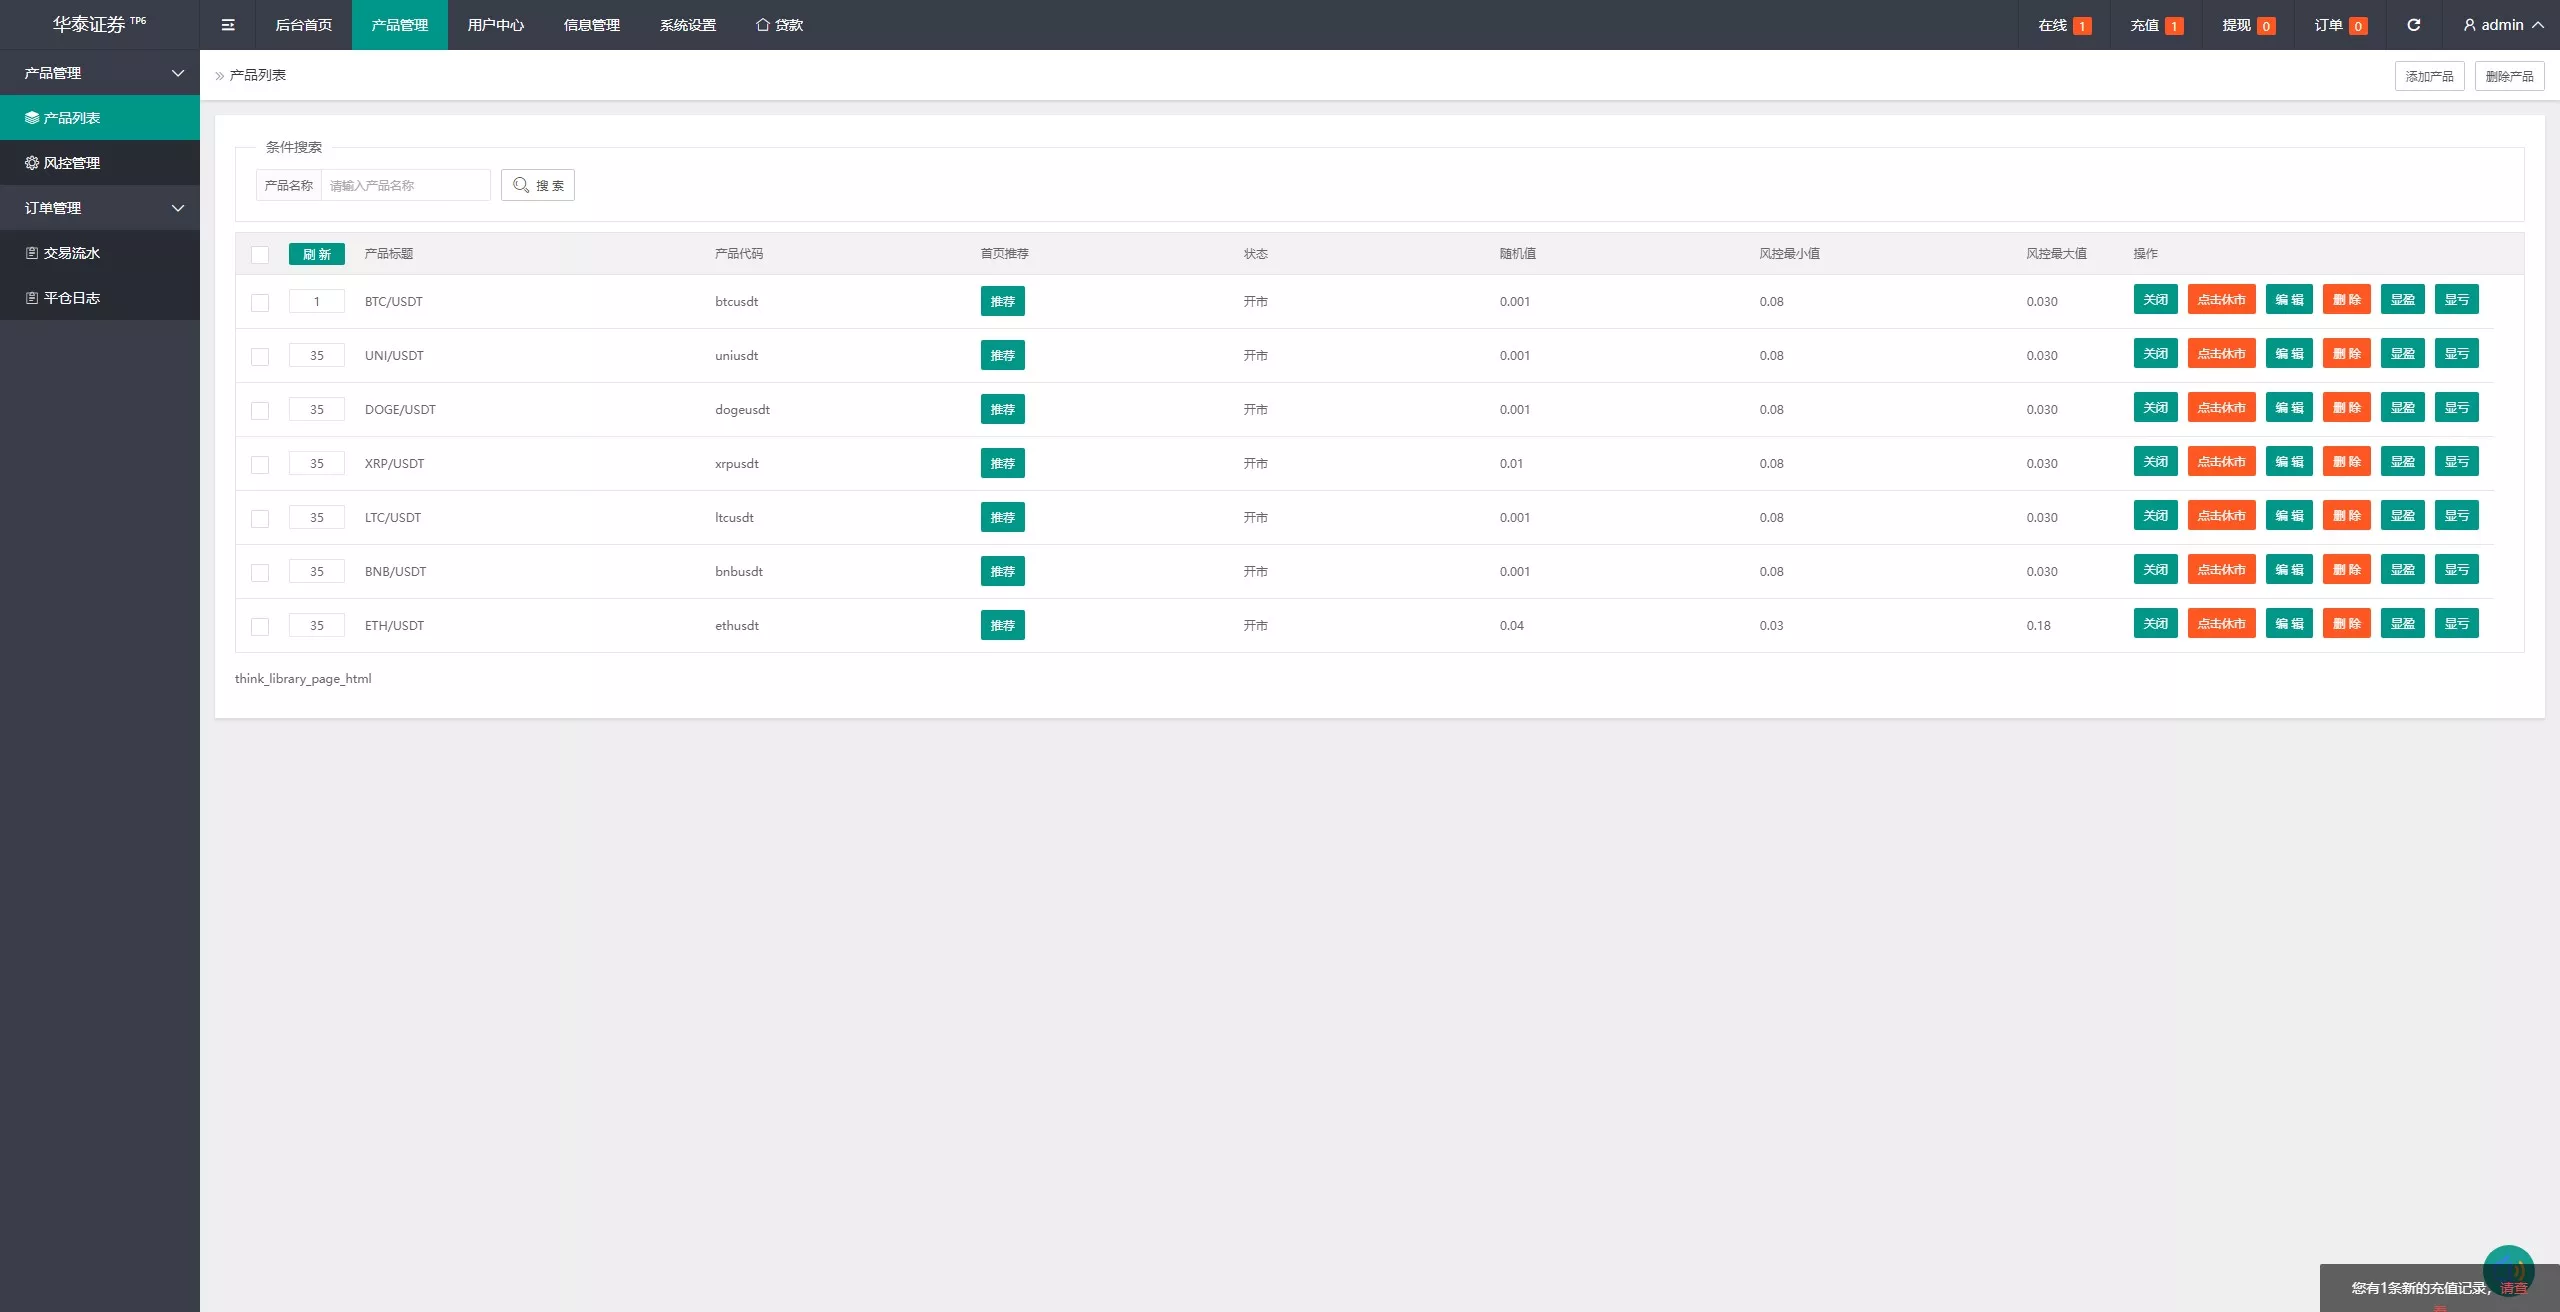Click 删除 for BNB/USDT row
The width and height of the screenshot is (2560, 1312).
2346,569
